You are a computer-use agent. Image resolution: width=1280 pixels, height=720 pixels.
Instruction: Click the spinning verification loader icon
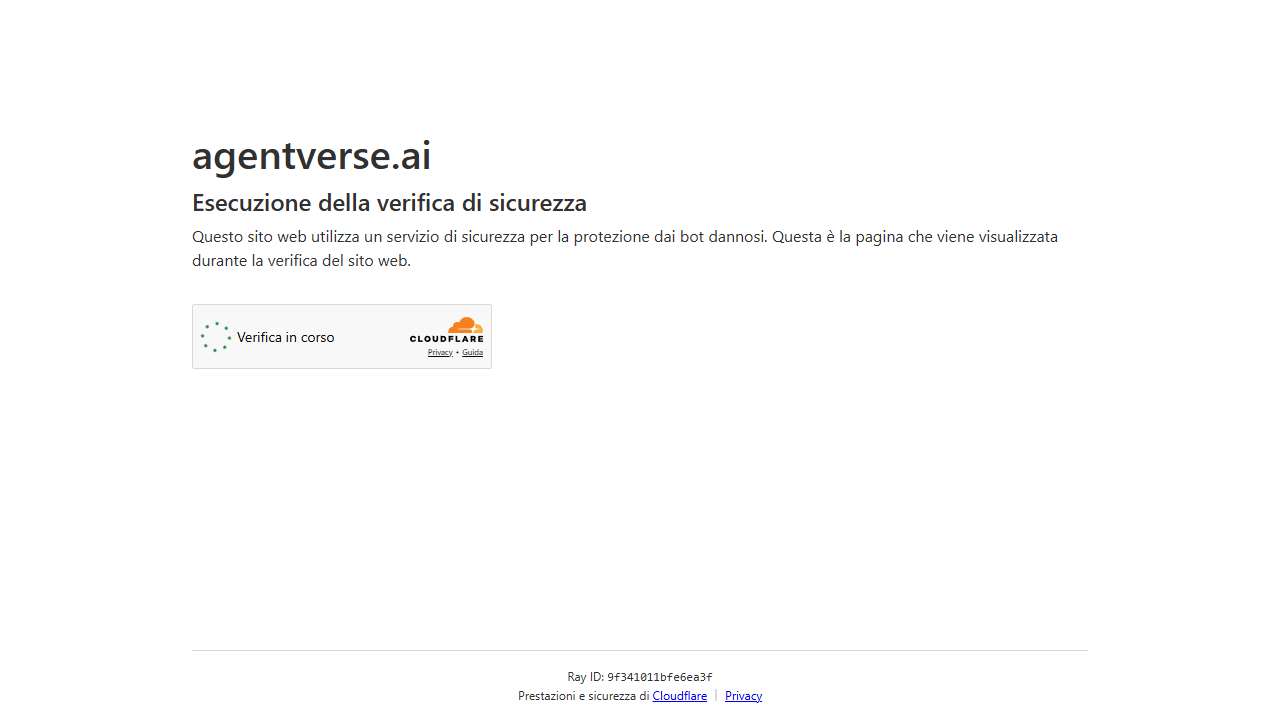[216, 337]
